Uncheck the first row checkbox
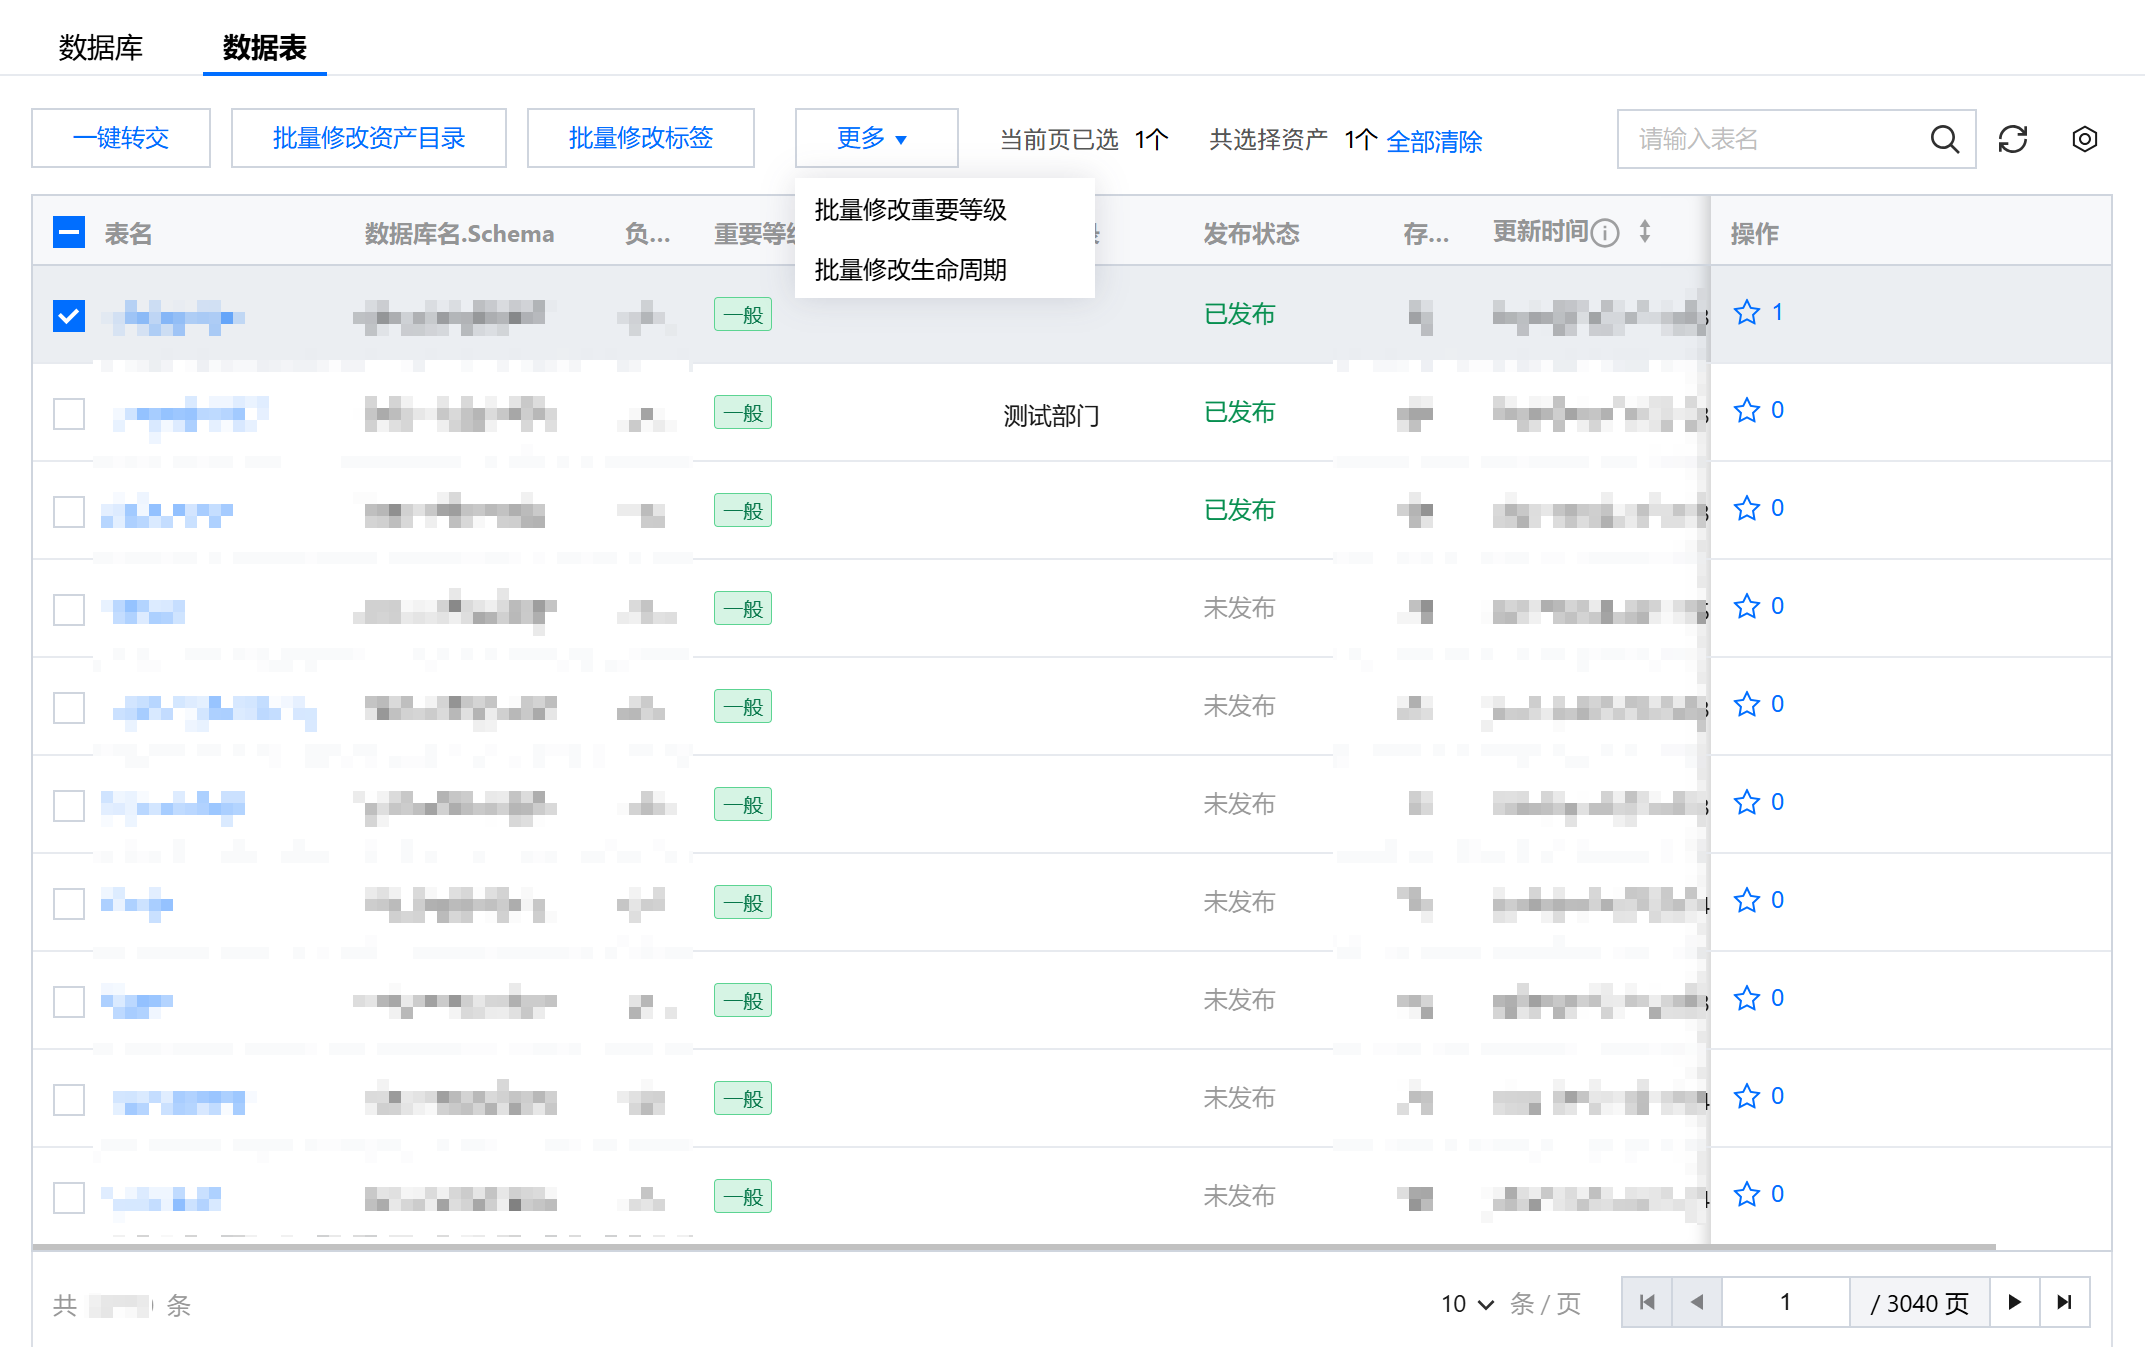 [x=69, y=316]
